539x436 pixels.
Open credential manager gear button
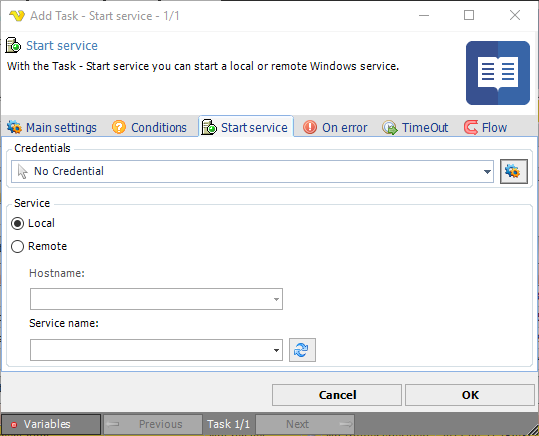tap(514, 171)
